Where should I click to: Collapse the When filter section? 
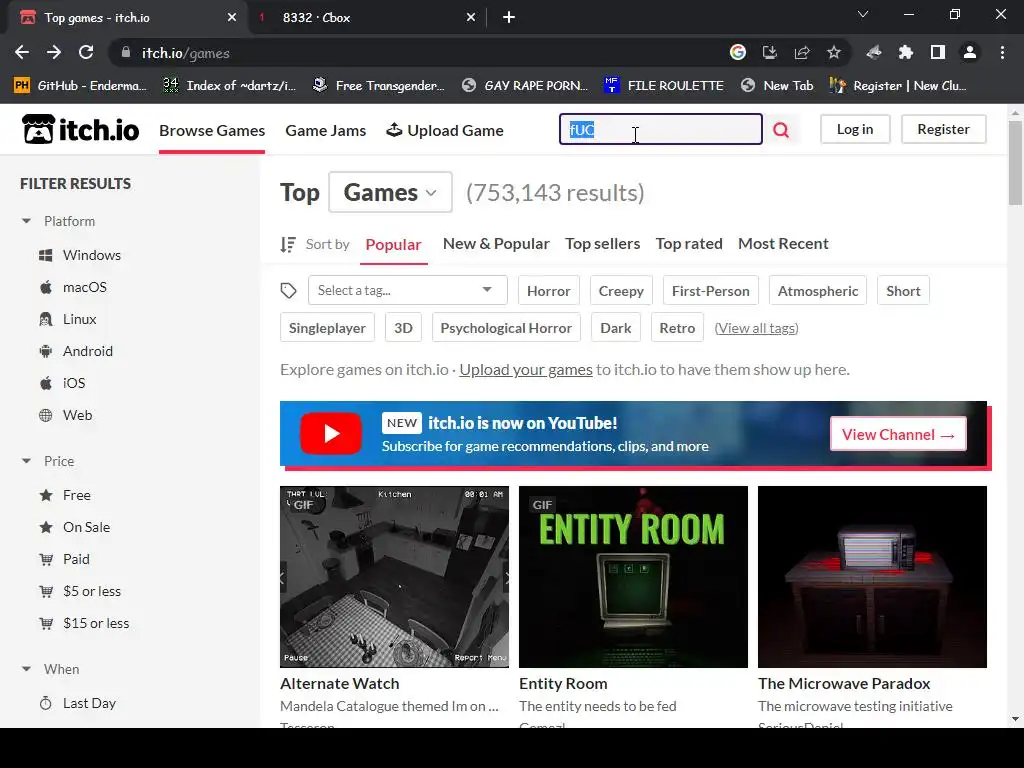50,669
